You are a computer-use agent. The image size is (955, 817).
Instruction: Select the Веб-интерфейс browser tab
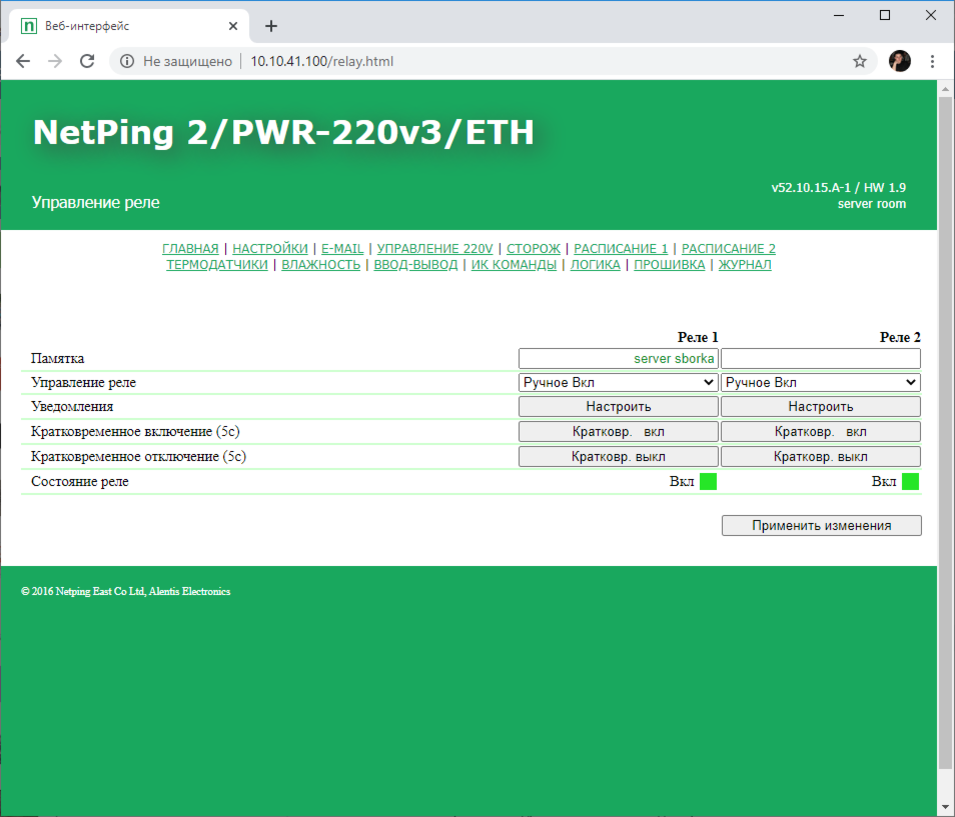point(129,26)
